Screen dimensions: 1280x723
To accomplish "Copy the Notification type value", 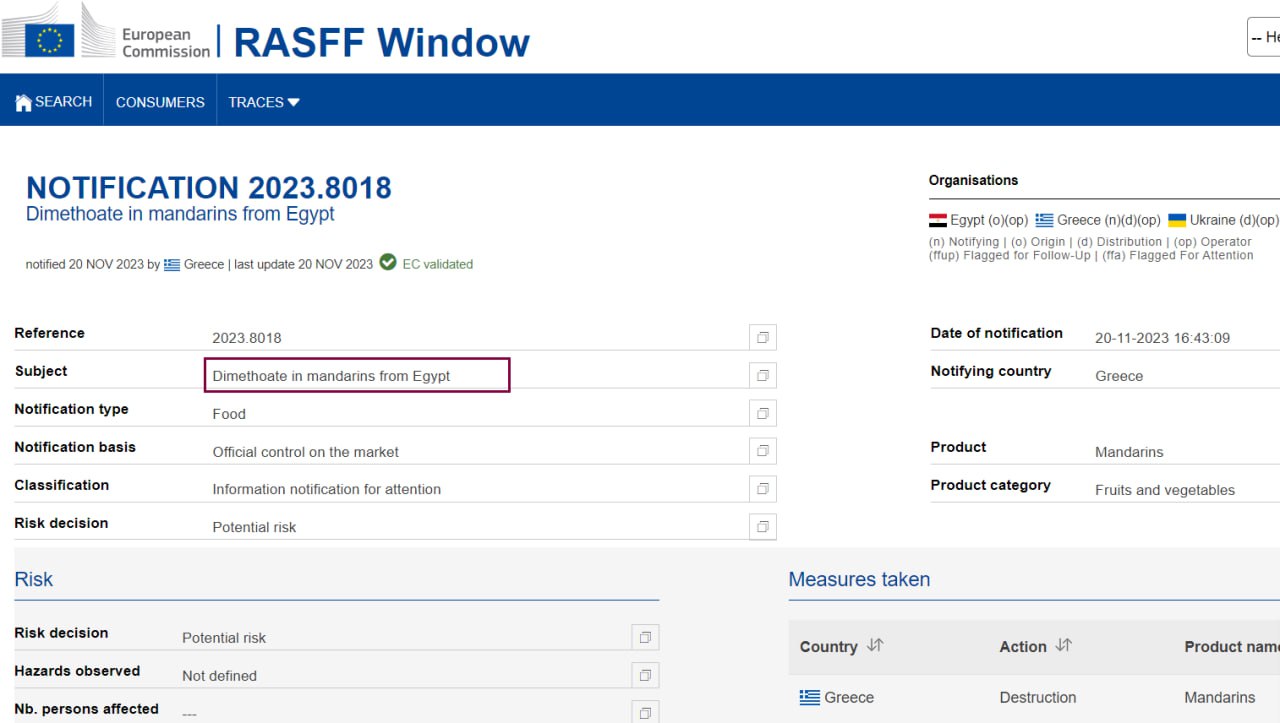I will 762,414.
